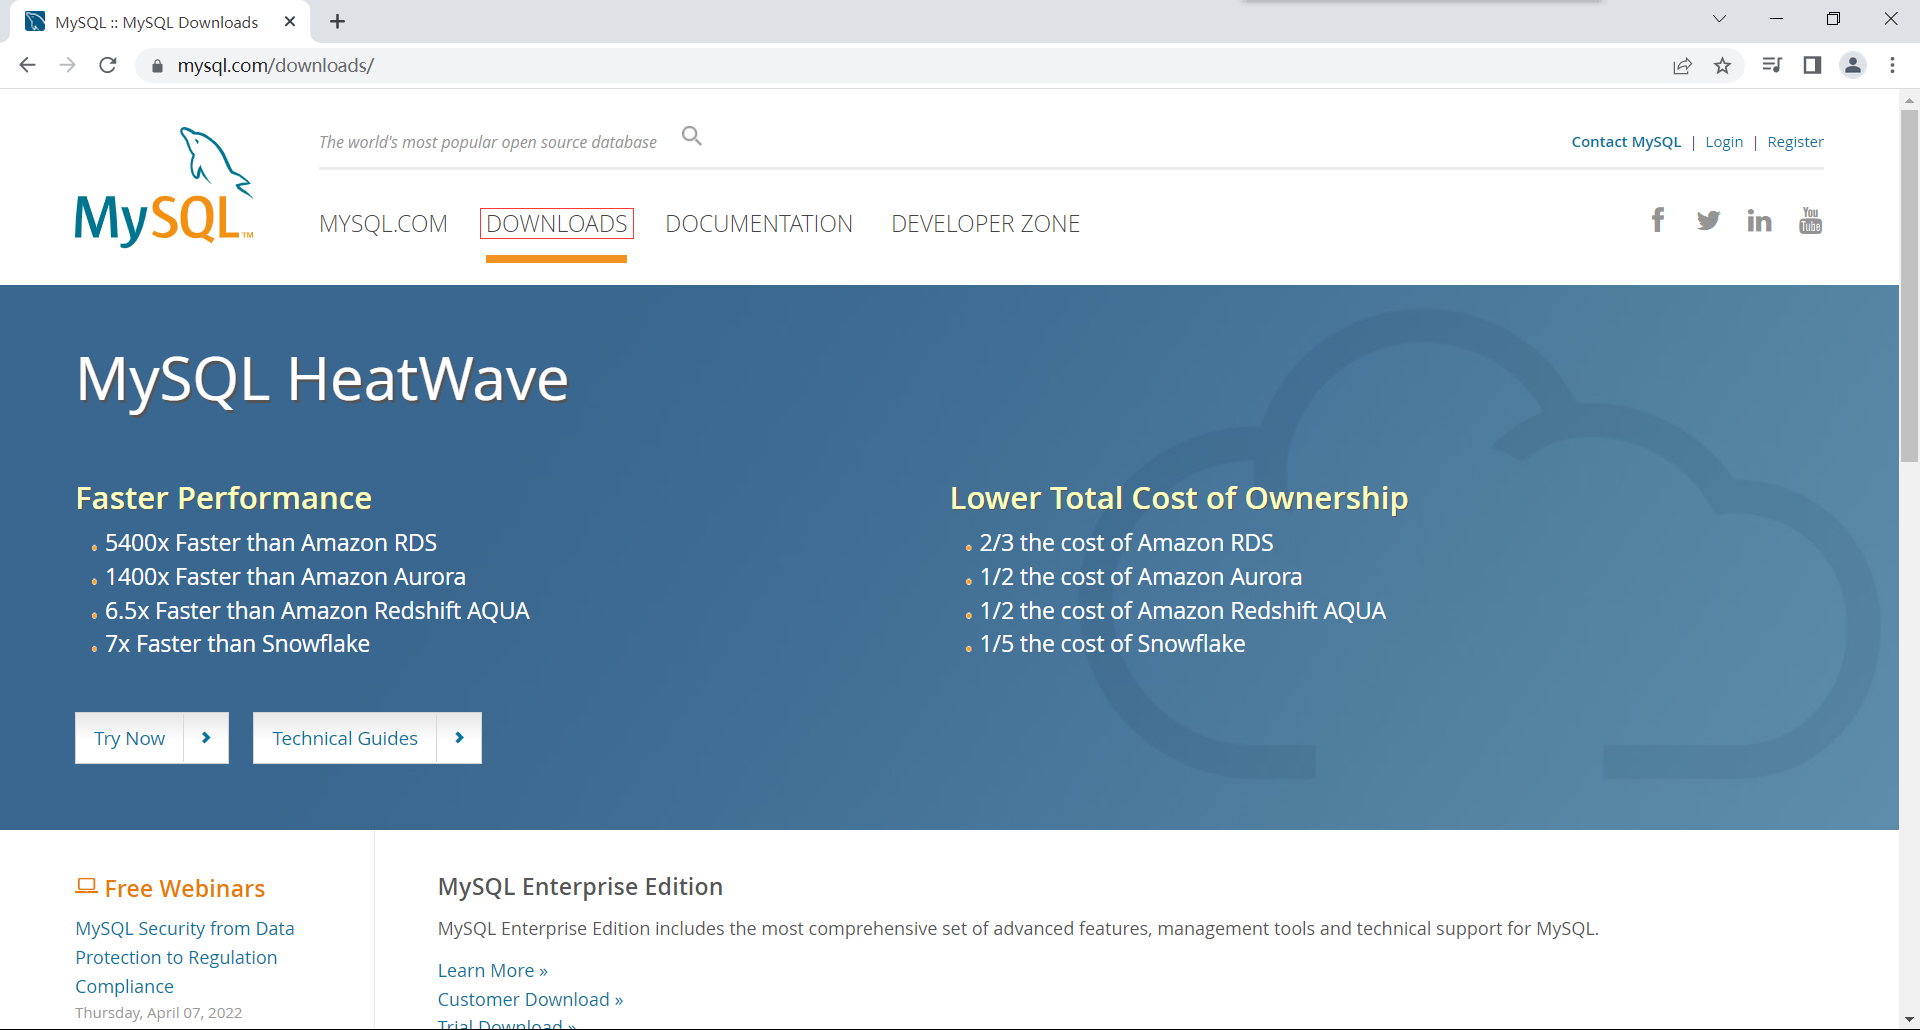Open MySQL's LinkedIn page icon
This screenshot has height=1030, width=1920.
(x=1759, y=221)
